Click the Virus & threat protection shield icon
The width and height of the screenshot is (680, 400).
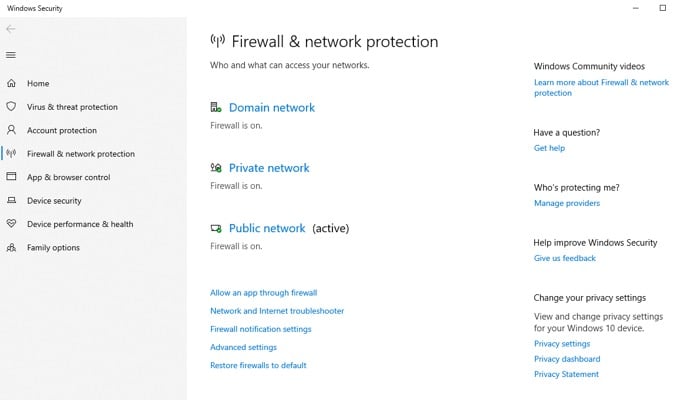click(x=11, y=107)
